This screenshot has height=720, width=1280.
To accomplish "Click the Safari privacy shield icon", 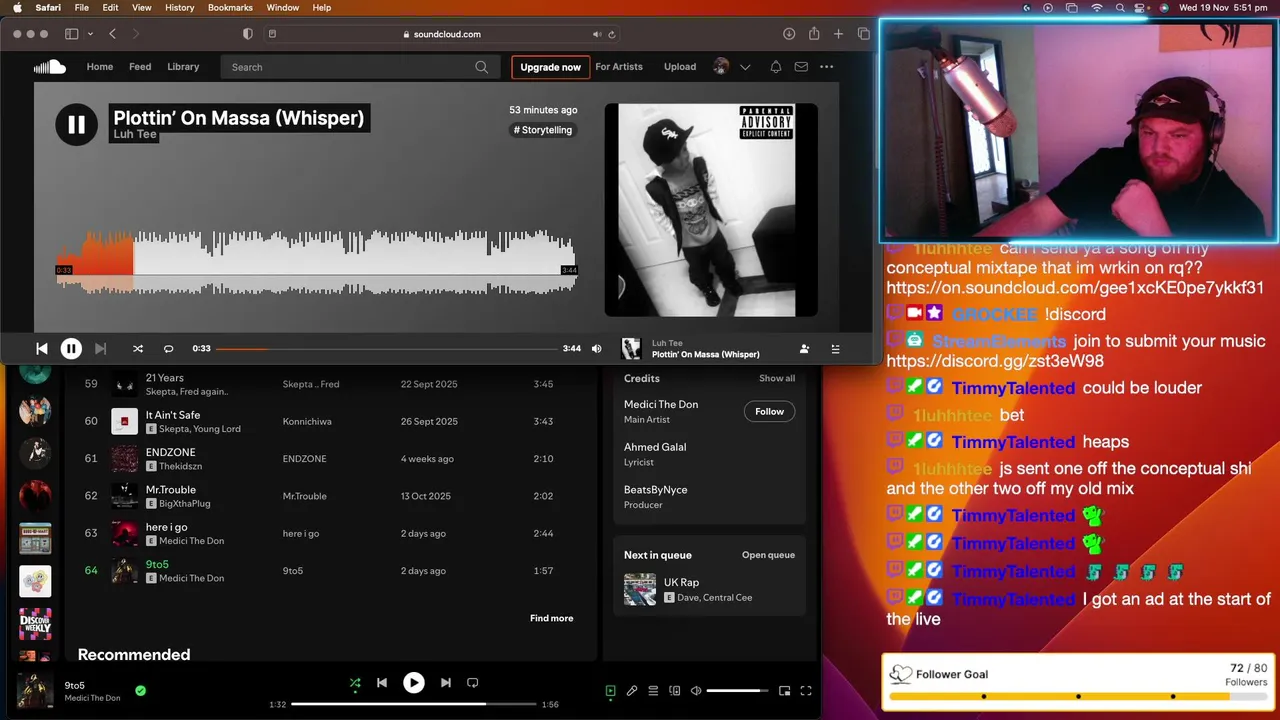I will tap(248, 34).
